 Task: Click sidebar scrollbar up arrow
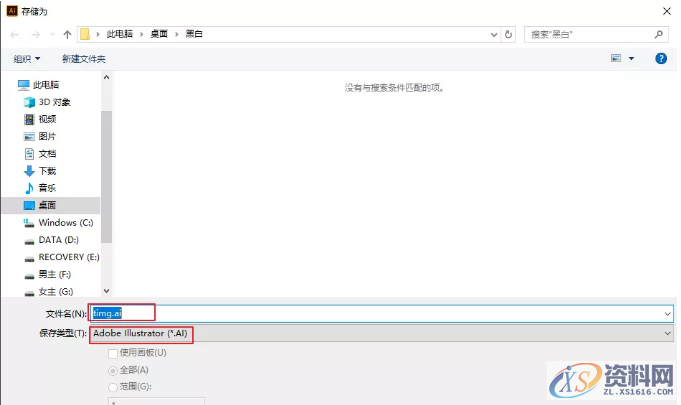(x=106, y=77)
